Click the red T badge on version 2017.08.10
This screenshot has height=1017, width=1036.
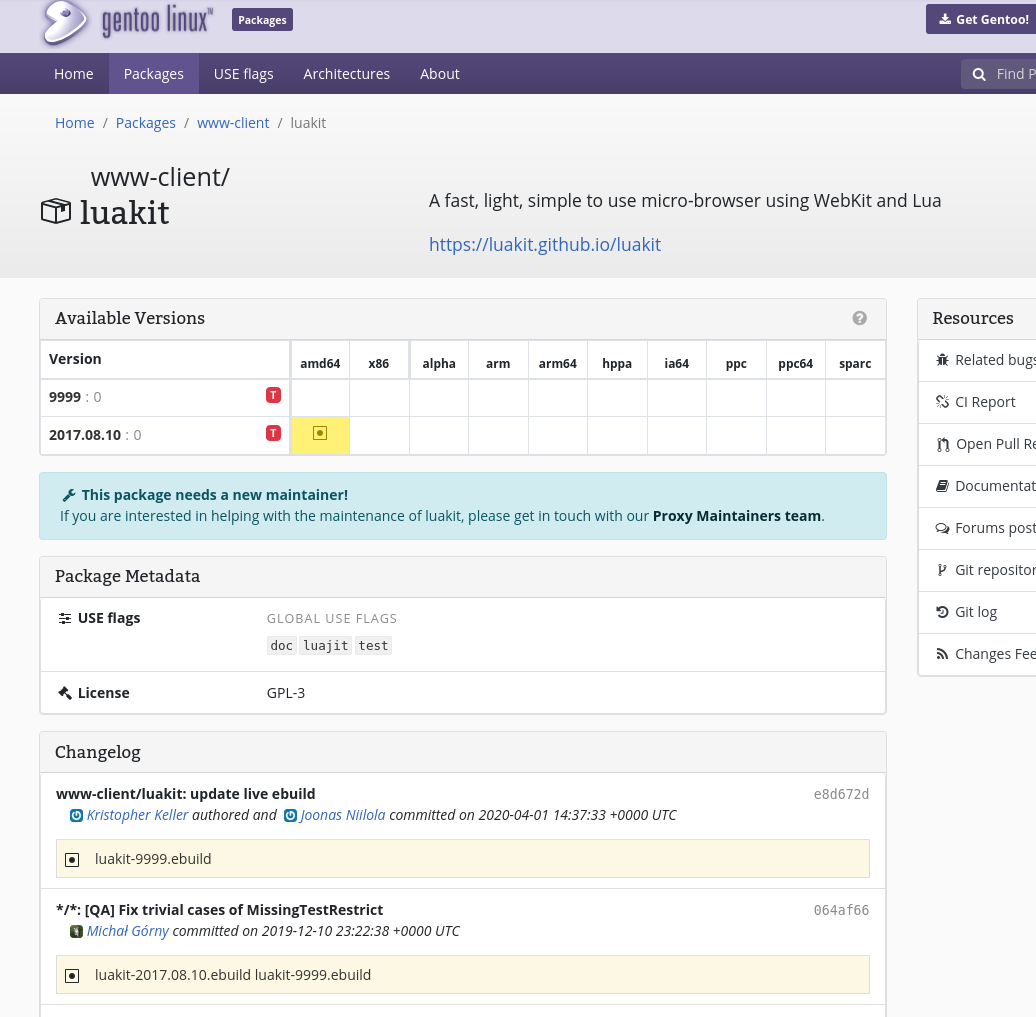pos(274,433)
